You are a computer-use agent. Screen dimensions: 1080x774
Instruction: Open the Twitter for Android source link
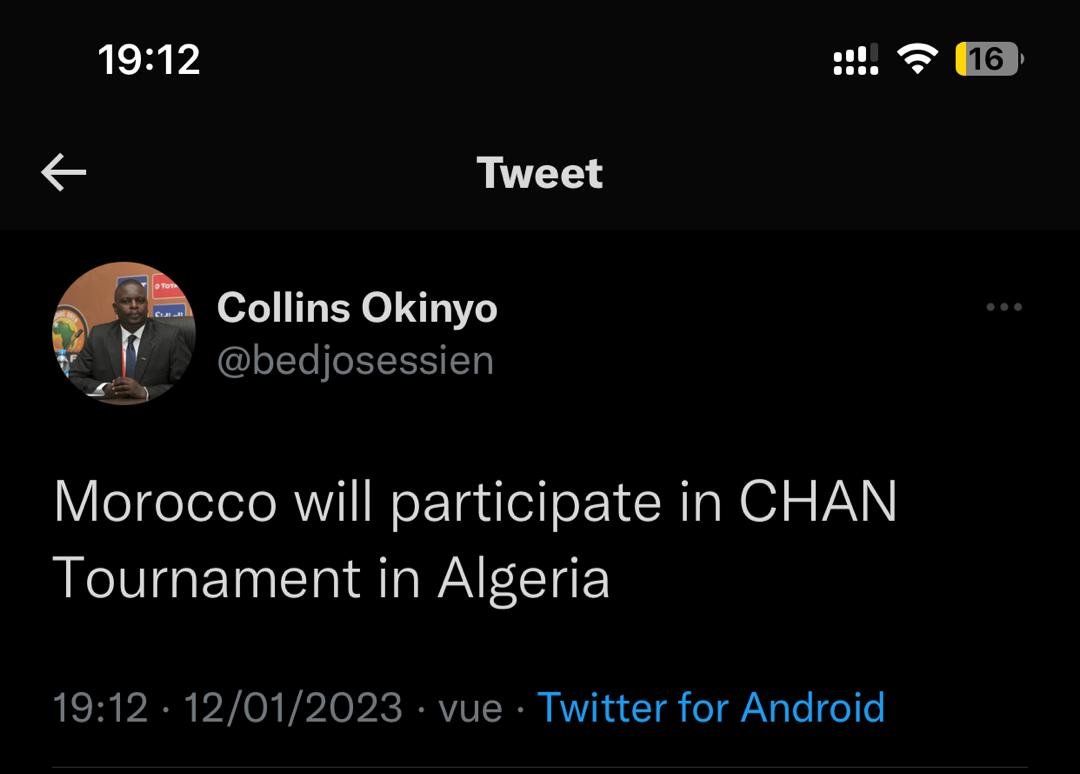pyautogui.click(x=711, y=707)
